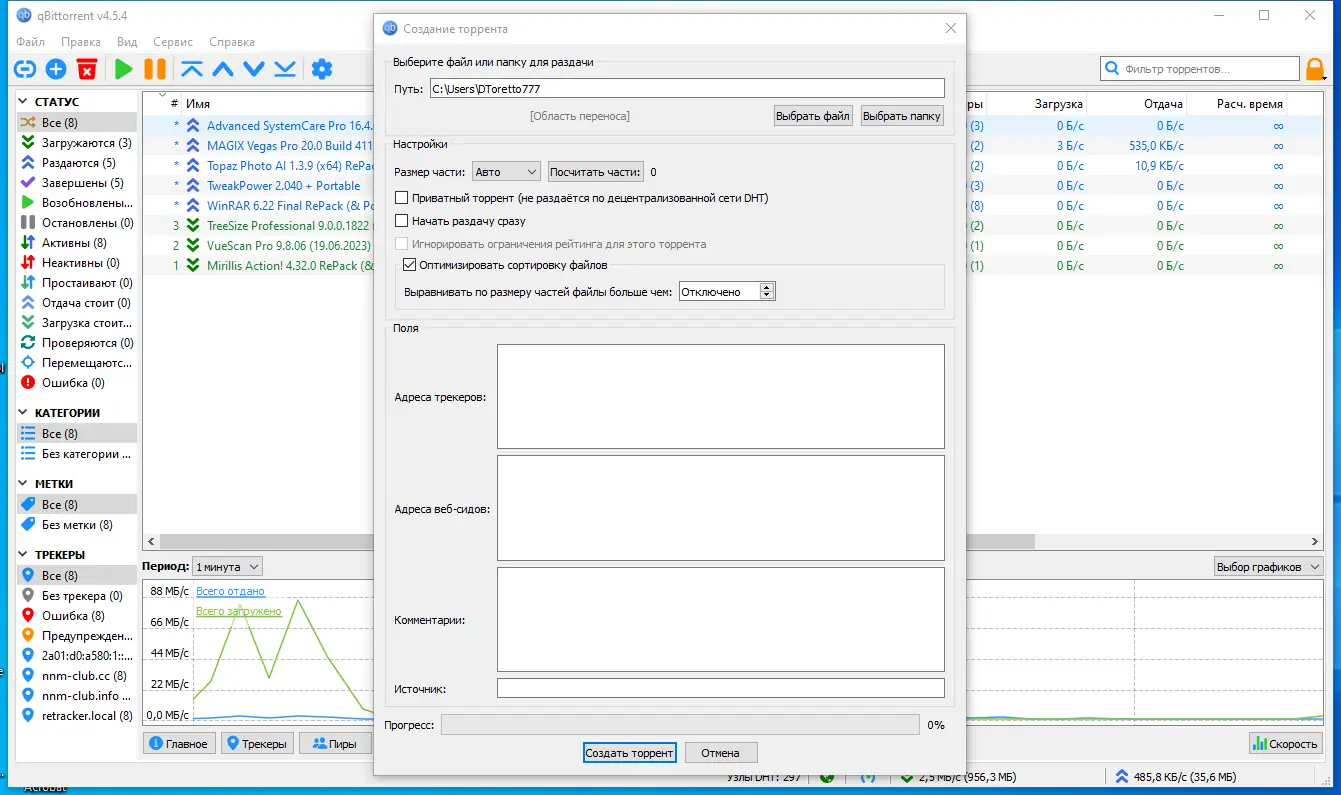Select the Без метки (8) filter
This screenshot has height=795, width=1341.
coord(76,525)
